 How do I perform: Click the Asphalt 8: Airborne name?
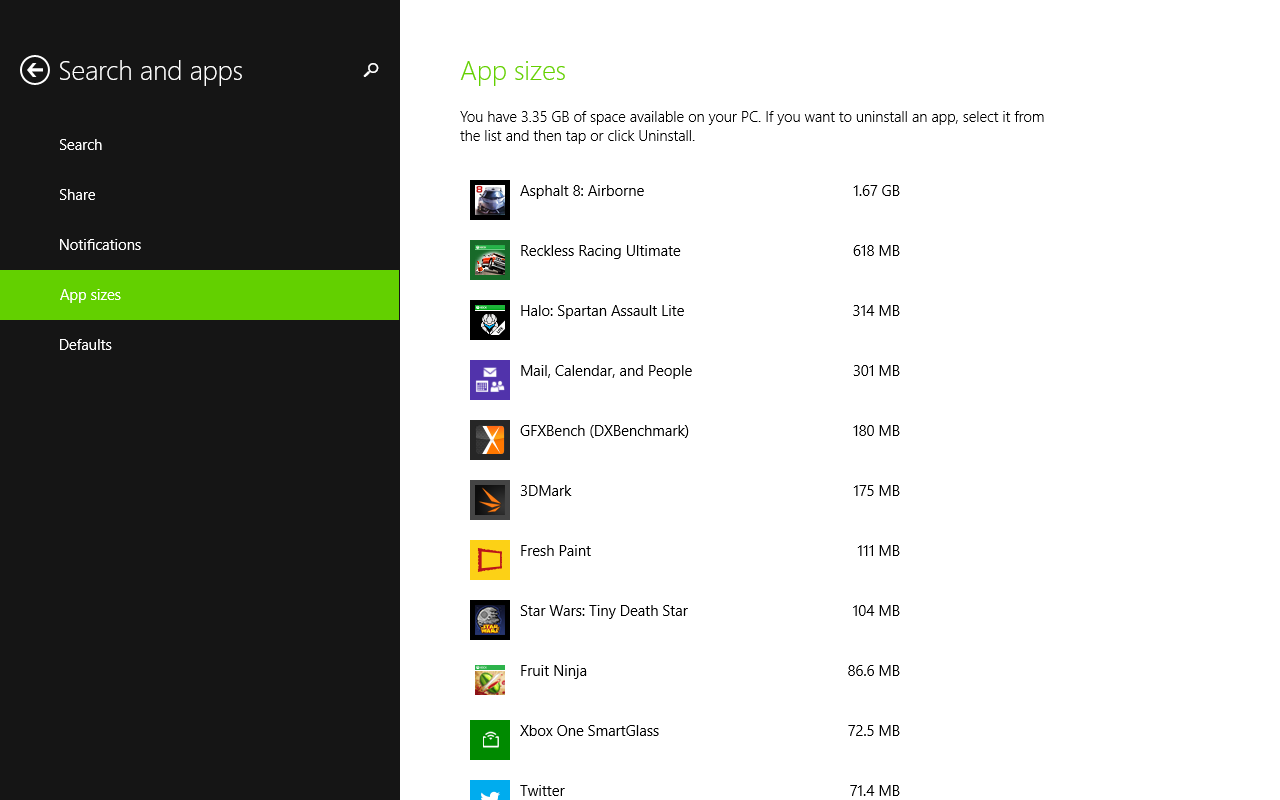(x=582, y=191)
